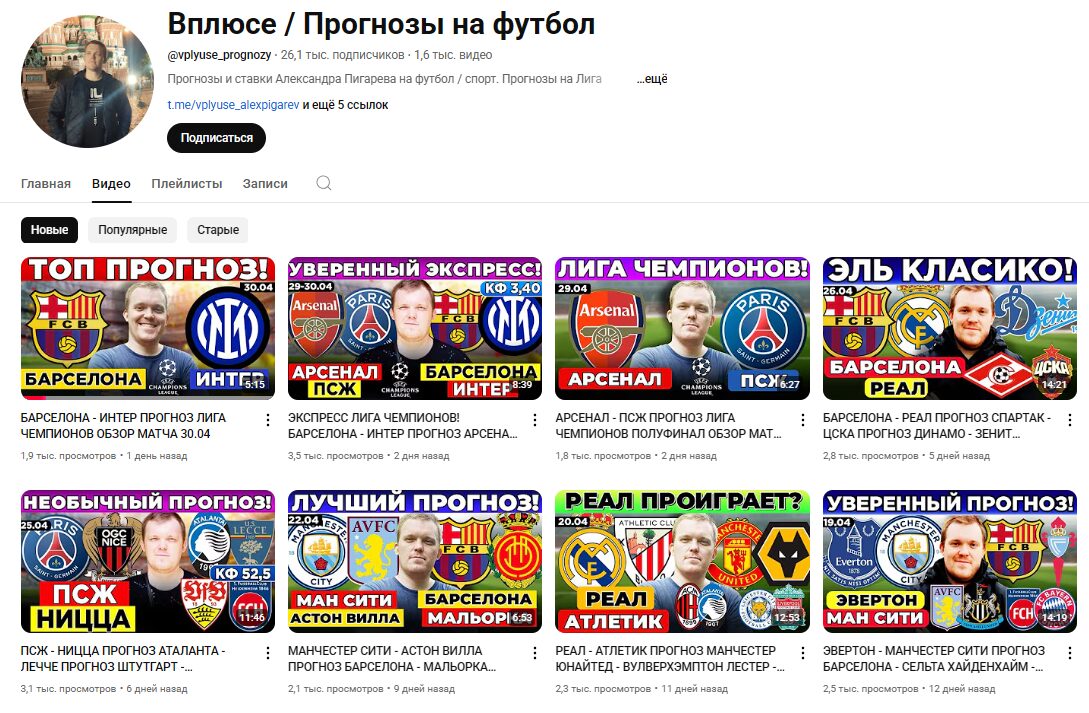
Task: Switch to the Главная tab
Action: 46,184
